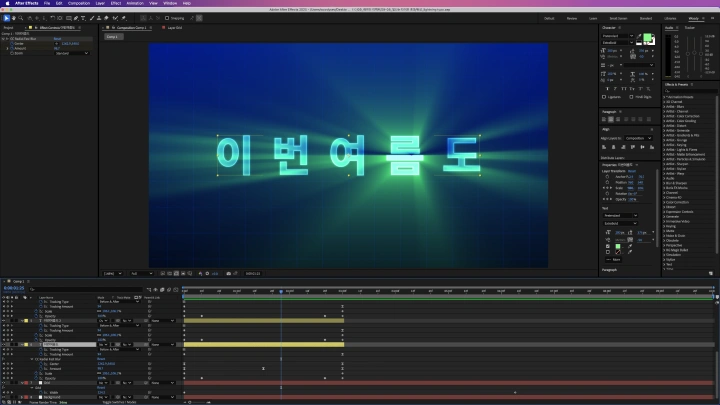720x405 pixels.
Task: Toggle visibility eye of the Background layer
Action: (4, 397)
